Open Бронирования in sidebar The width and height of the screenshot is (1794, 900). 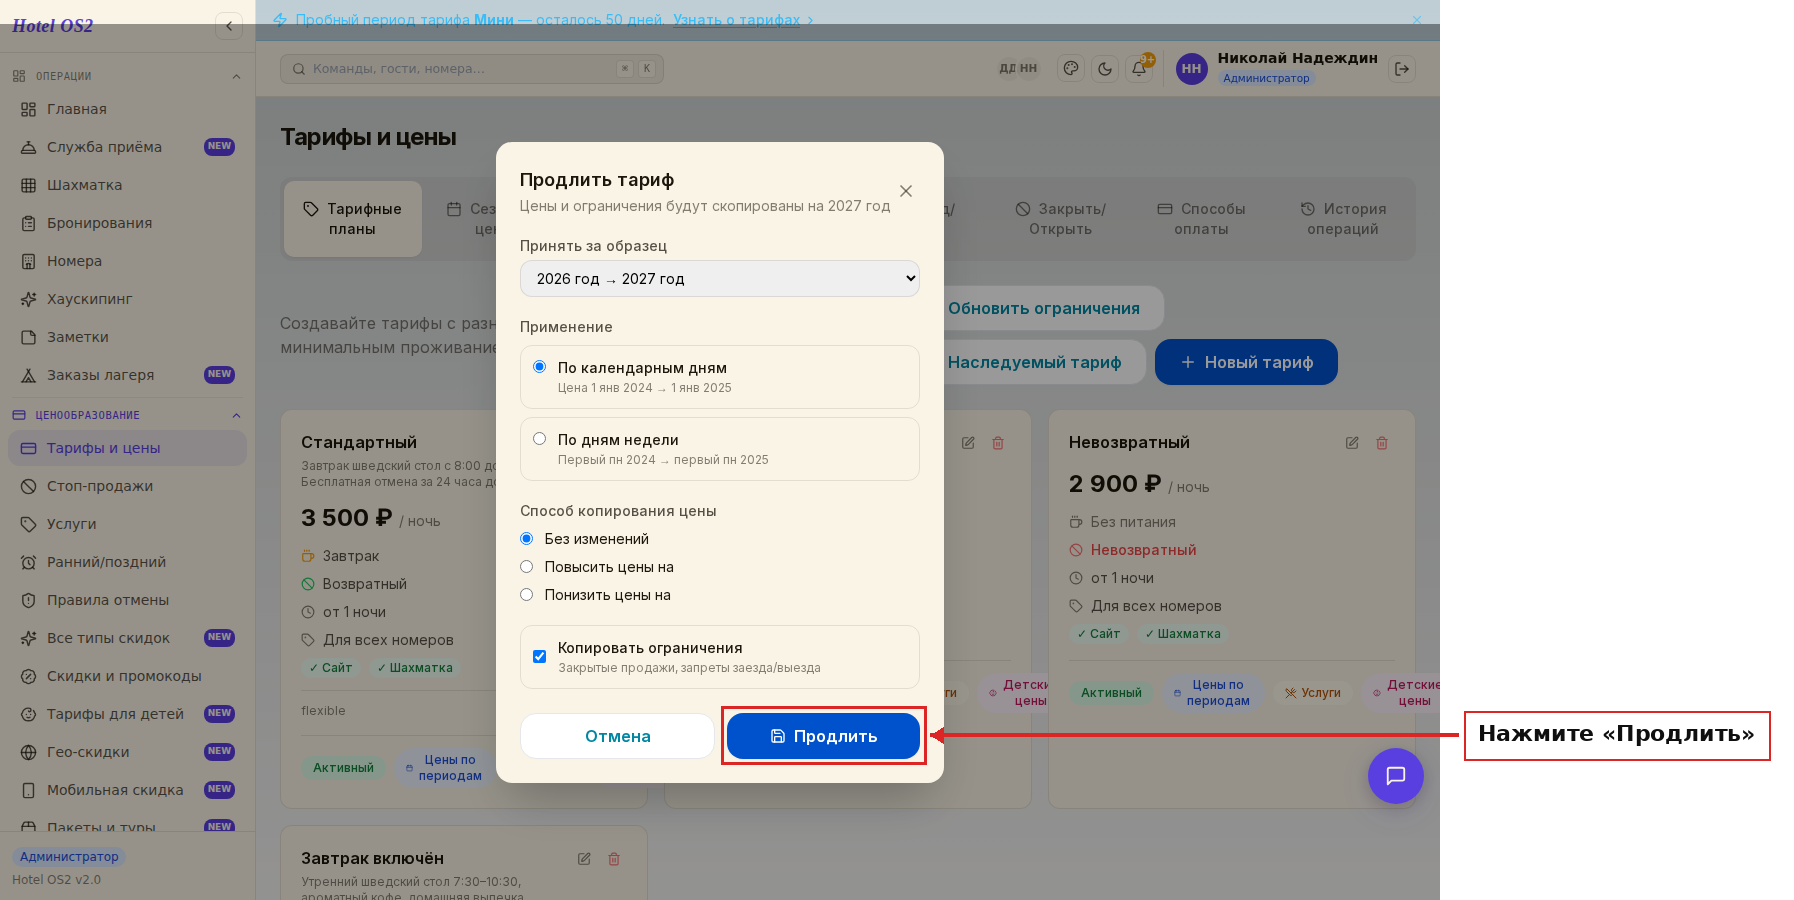(127, 223)
